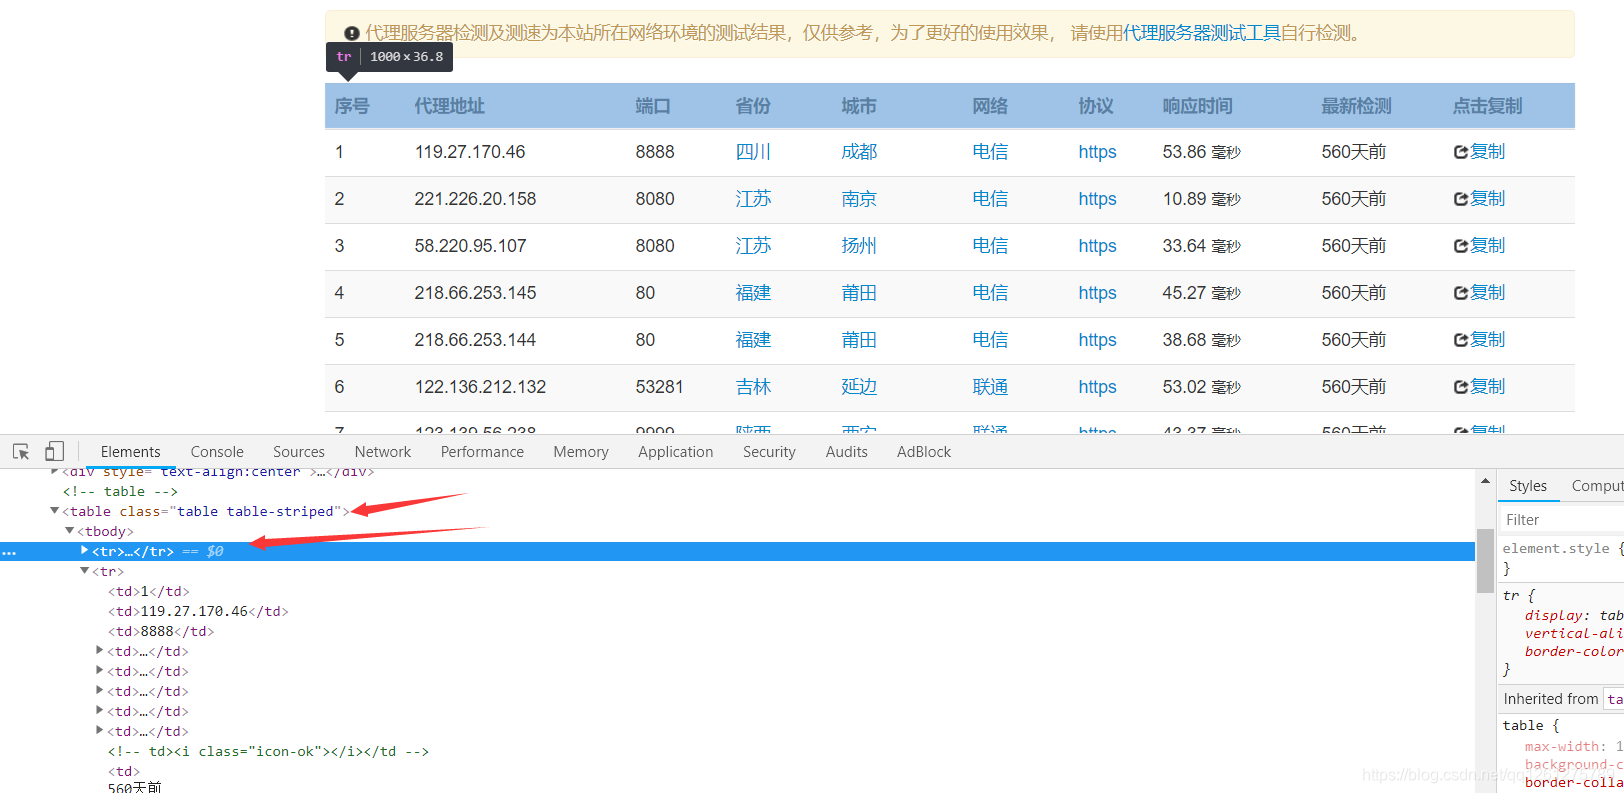Click the response time 10.89 毫秒
This screenshot has height=793, width=1624.
pyautogui.click(x=1201, y=199)
